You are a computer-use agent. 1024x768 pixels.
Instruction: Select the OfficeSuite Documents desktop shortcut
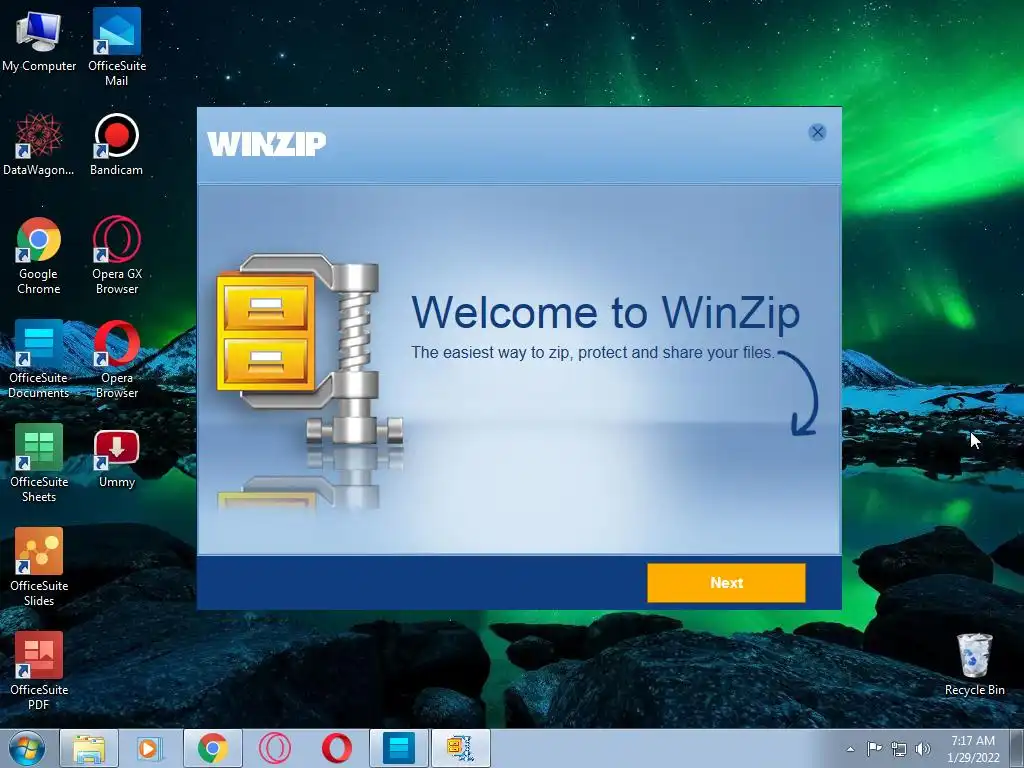[x=39, y=359]
